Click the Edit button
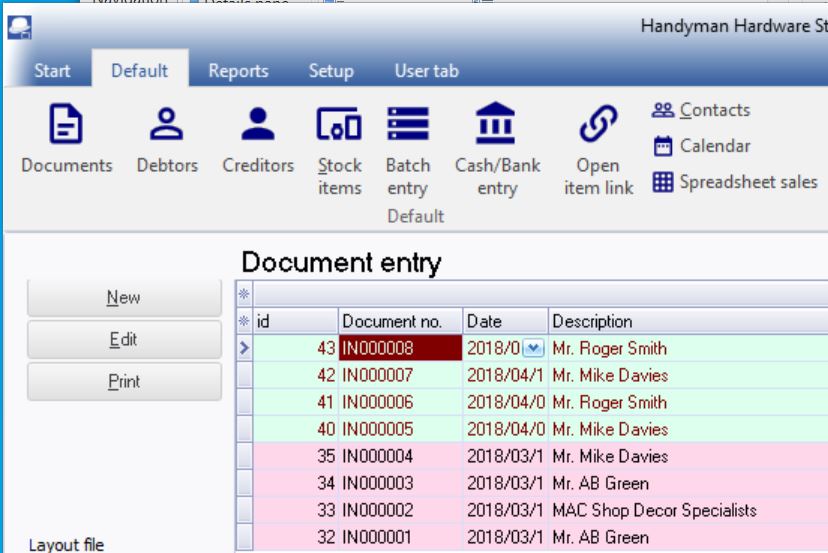The height and width of the screenshot is (553, 828). [124, 340]
